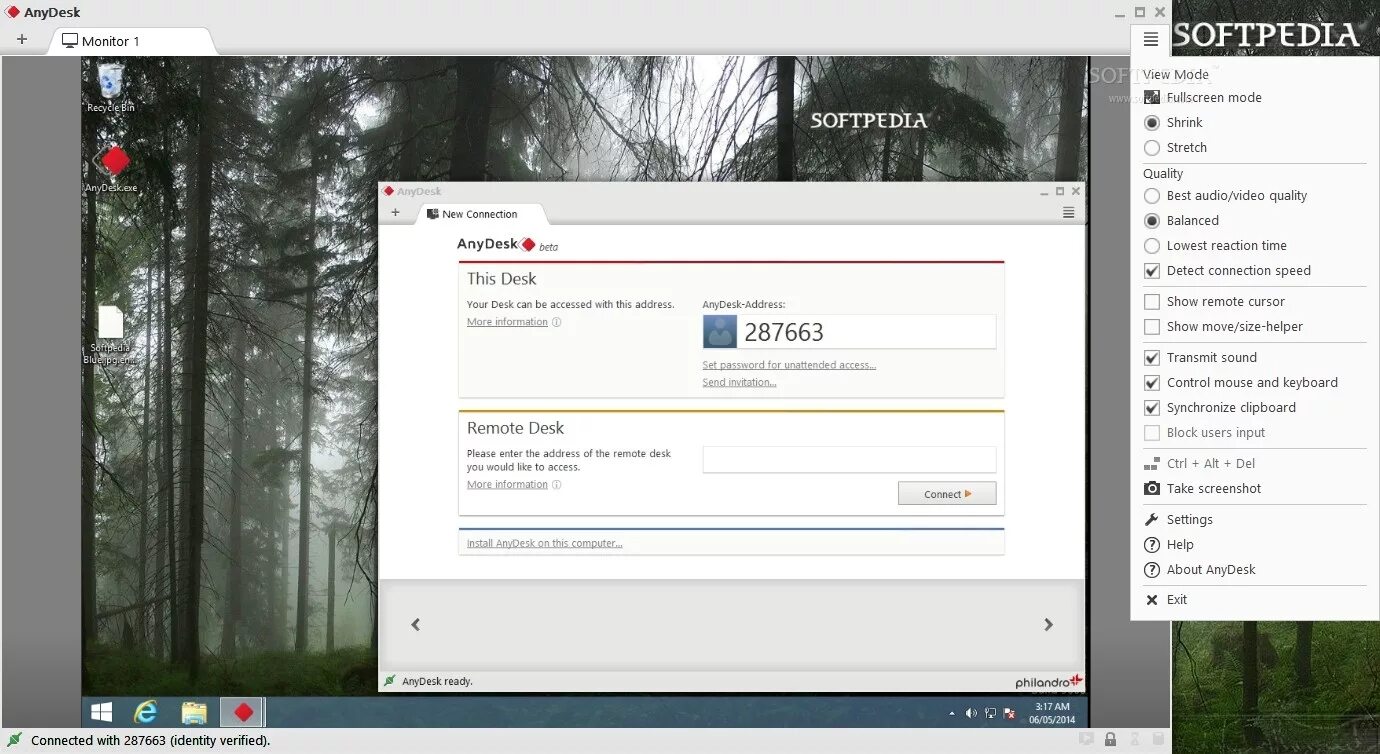Viewport: 1380px width, 754px height.
Task: Open hamburger menu in remote AnyDesk window
Action: 1068,213
